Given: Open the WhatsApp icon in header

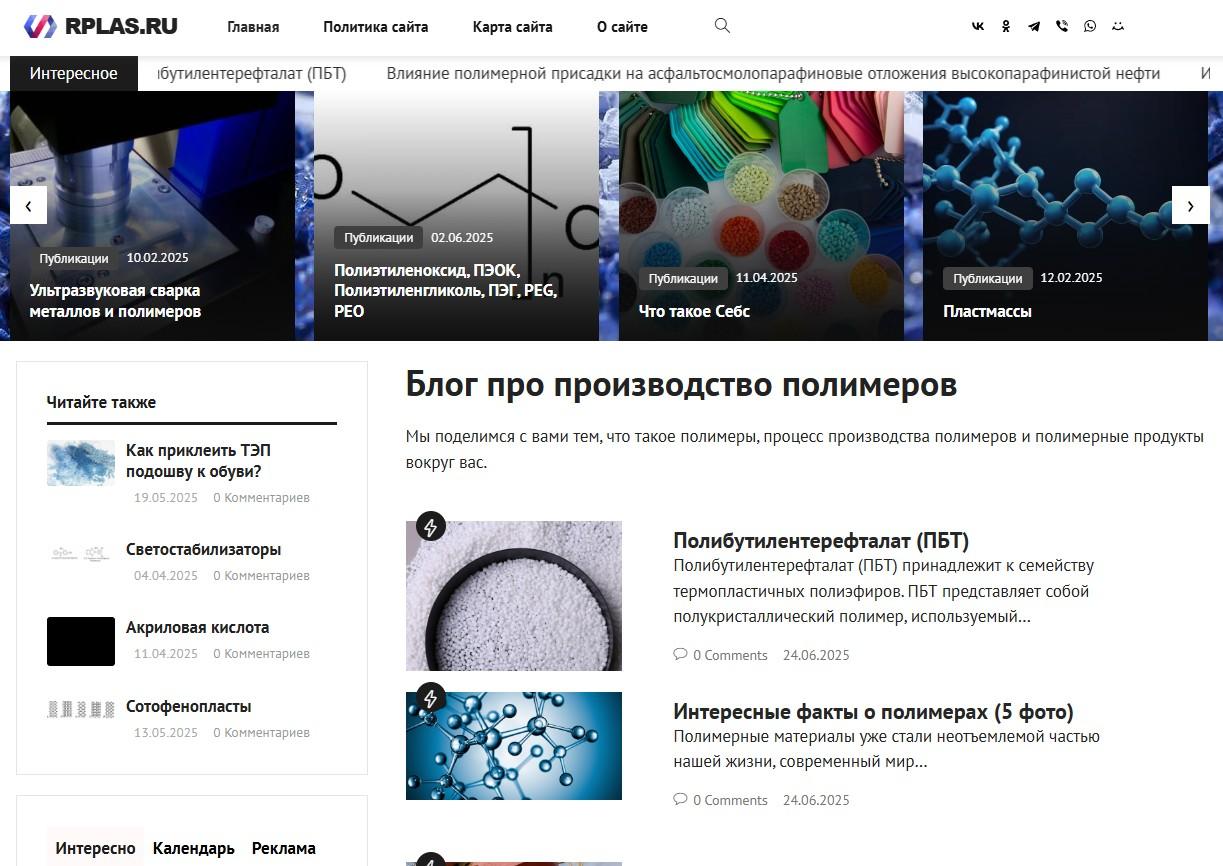Looking at the screenshot, I should (1090, 27).
